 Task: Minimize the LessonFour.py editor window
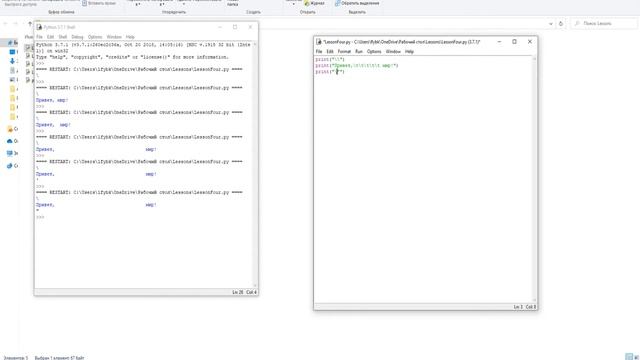pyautogui.click(x=499, y=42)
